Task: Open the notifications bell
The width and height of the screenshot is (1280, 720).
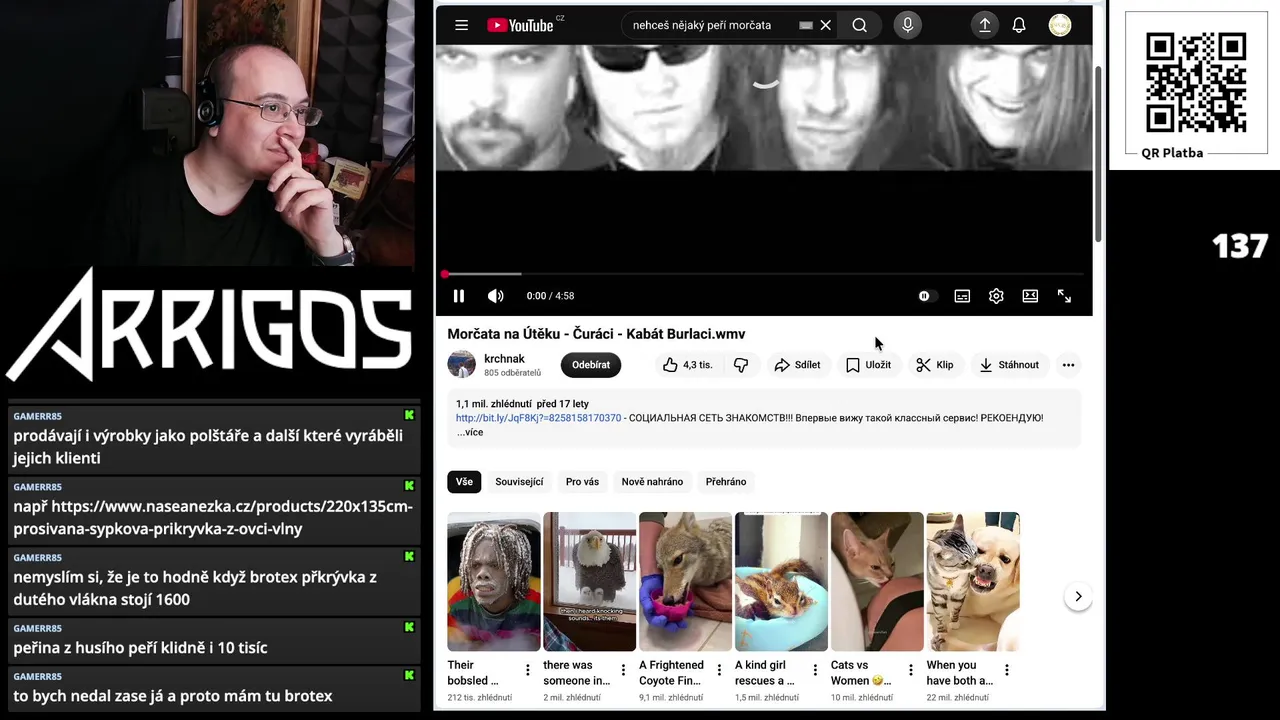Action: (x=1019, y=25)
